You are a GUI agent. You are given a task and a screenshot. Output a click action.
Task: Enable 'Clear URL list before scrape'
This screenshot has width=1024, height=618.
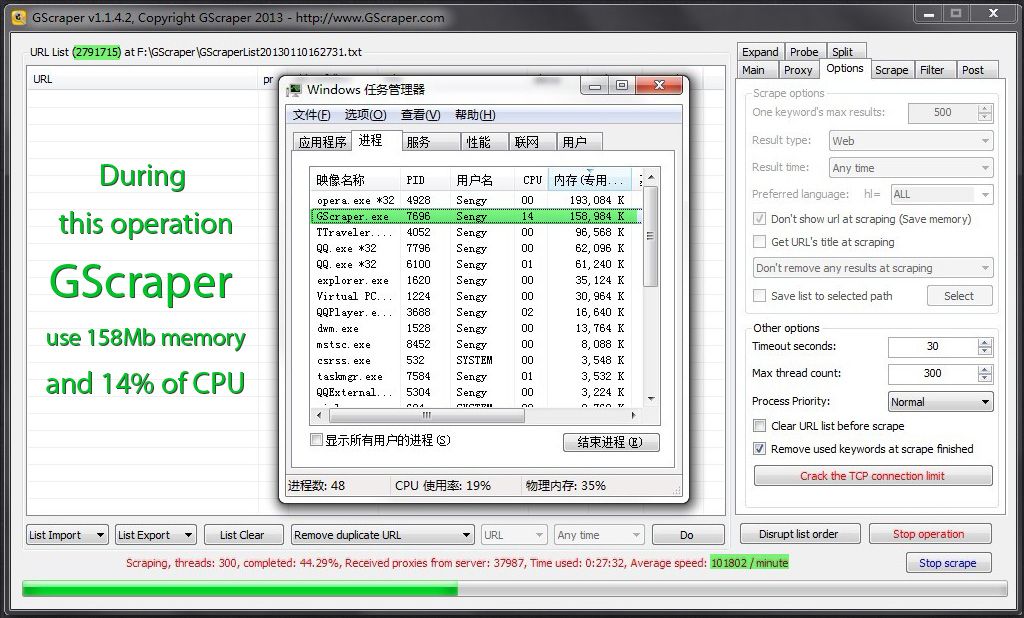pyautogui.click(x=759, y=426)
